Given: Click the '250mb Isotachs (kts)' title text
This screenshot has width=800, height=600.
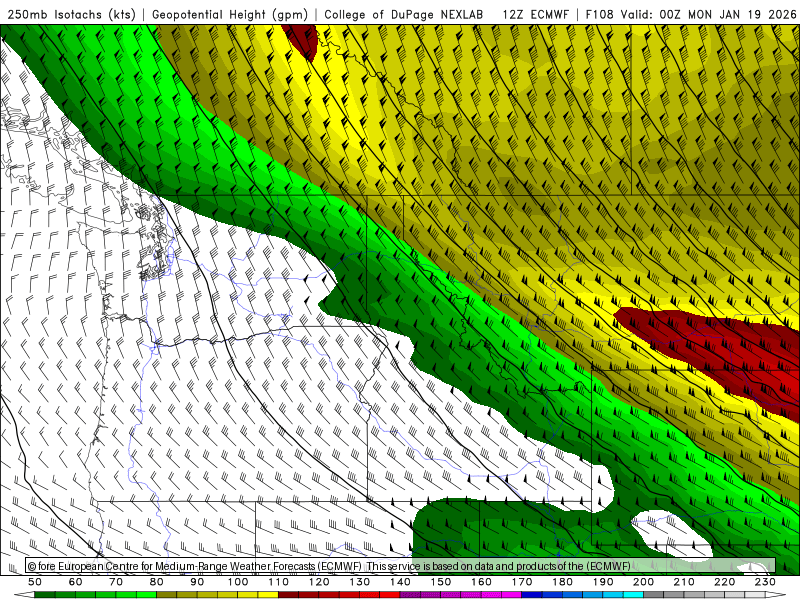Looking at the screenshot, I should click(71, 15).
